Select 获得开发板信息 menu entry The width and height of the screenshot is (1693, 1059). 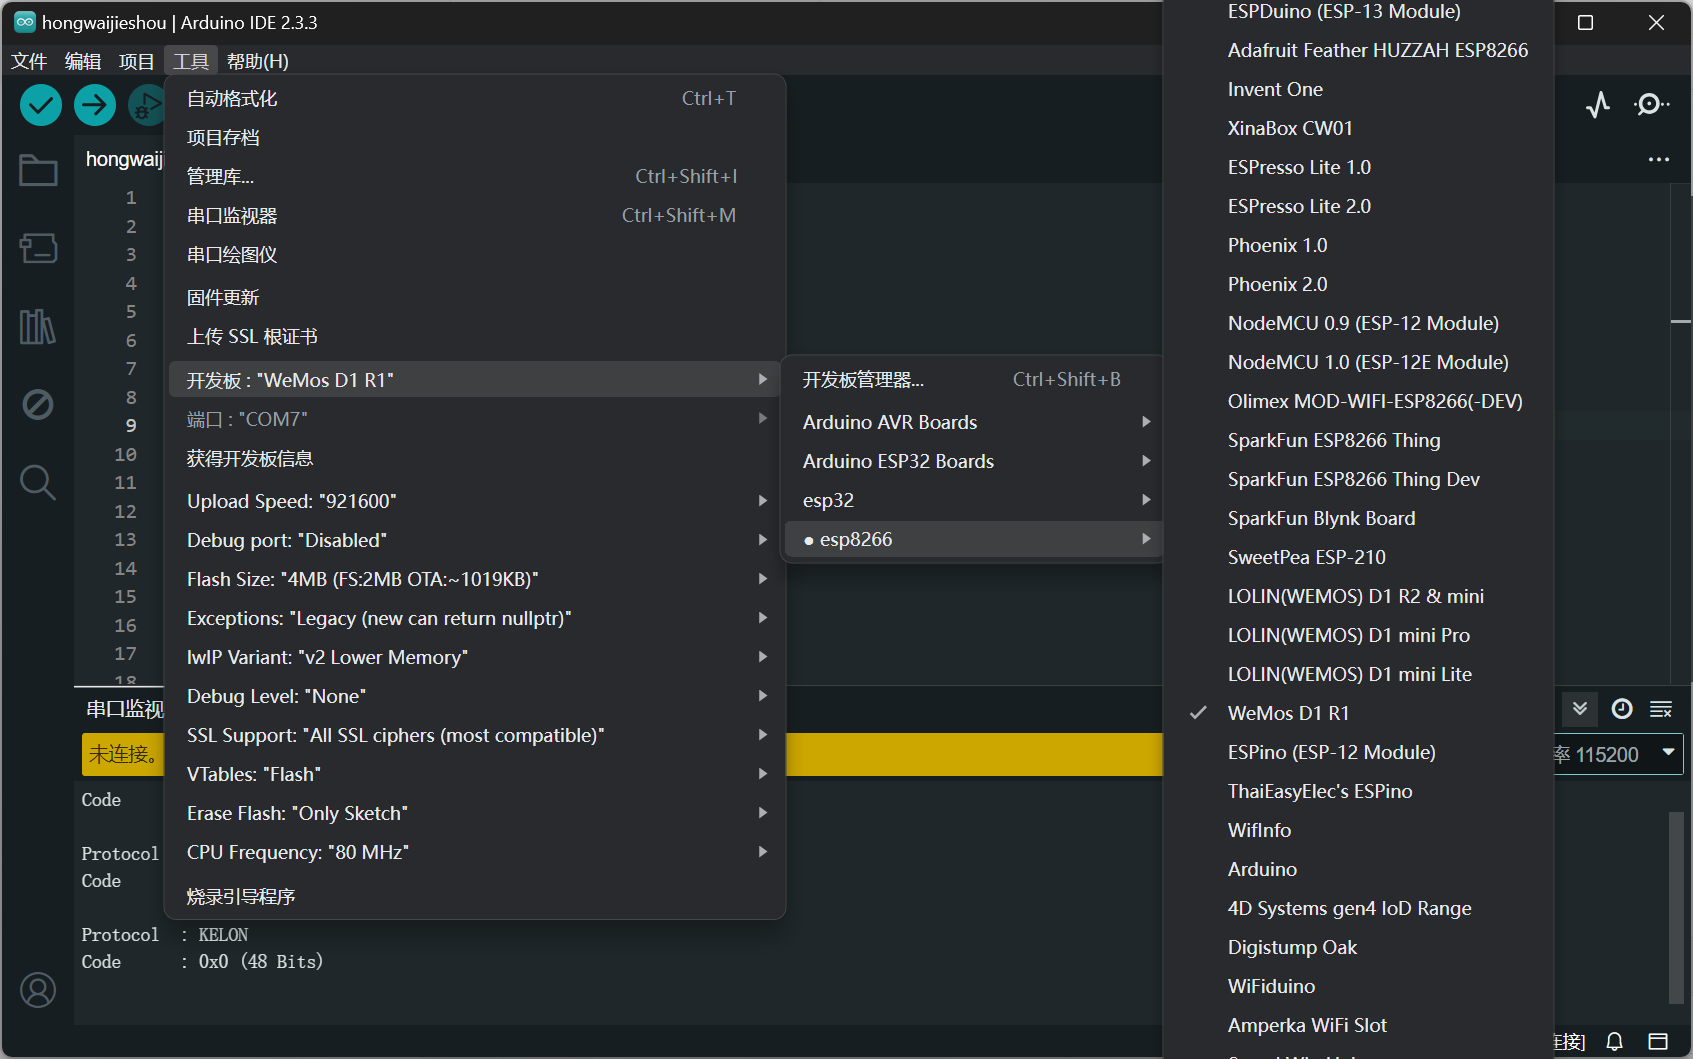tap(475, 458)
